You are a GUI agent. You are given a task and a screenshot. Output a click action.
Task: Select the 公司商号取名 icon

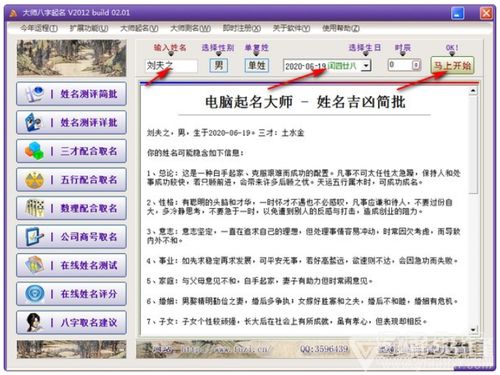tap(34, 237)
